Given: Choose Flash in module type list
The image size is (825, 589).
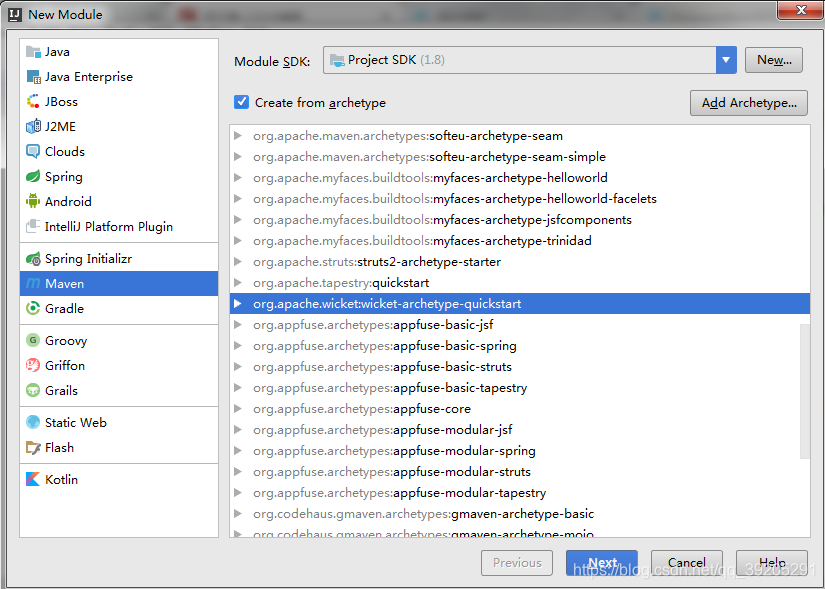Looking at the screenshot, I should coord(119,447).
